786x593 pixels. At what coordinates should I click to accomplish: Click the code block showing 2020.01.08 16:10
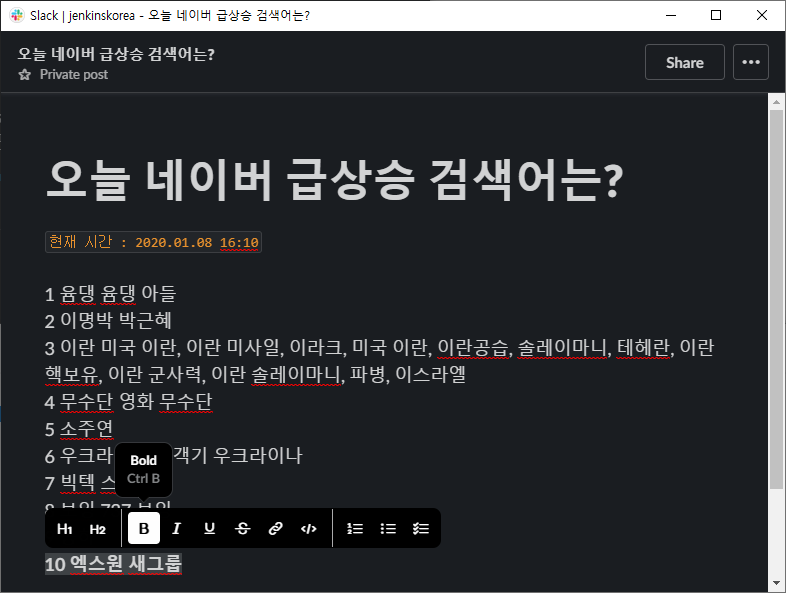(x=153, y=242)
